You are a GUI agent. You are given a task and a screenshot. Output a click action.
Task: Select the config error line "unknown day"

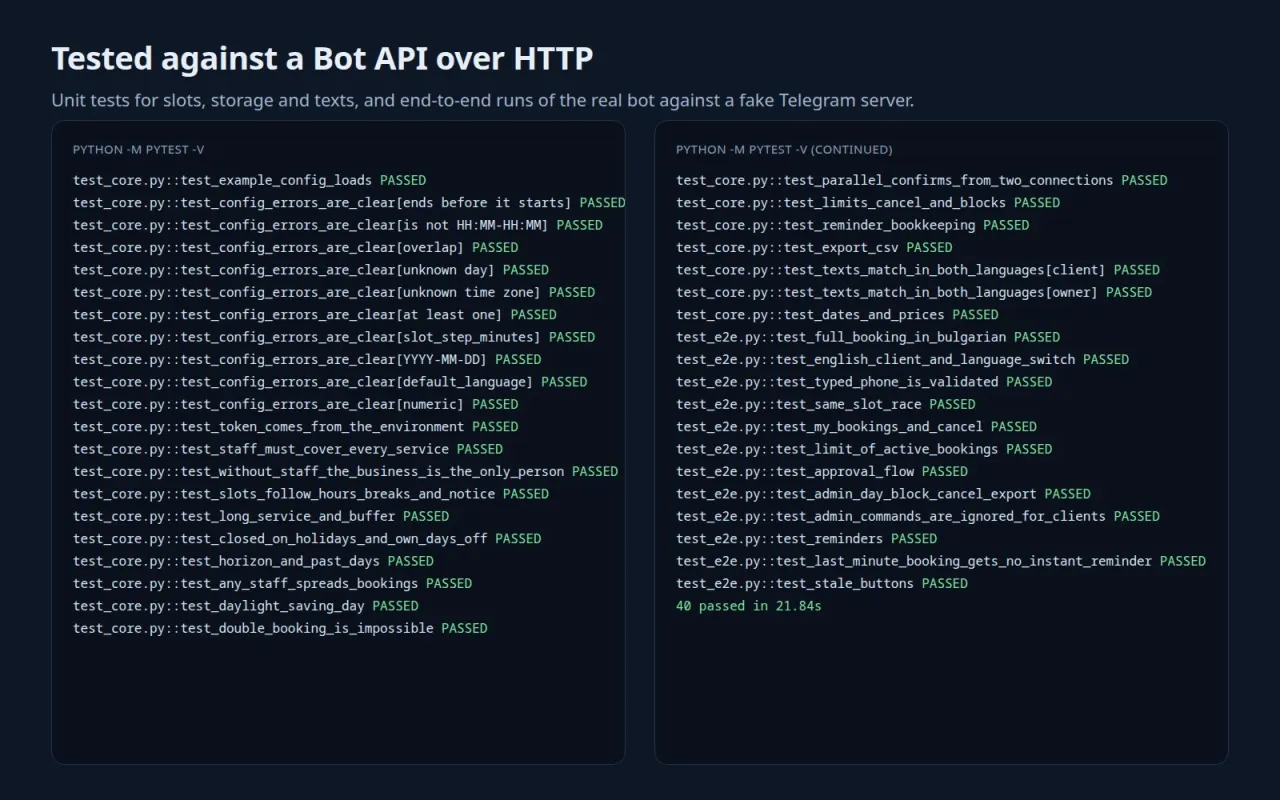(x=311, y=270)
